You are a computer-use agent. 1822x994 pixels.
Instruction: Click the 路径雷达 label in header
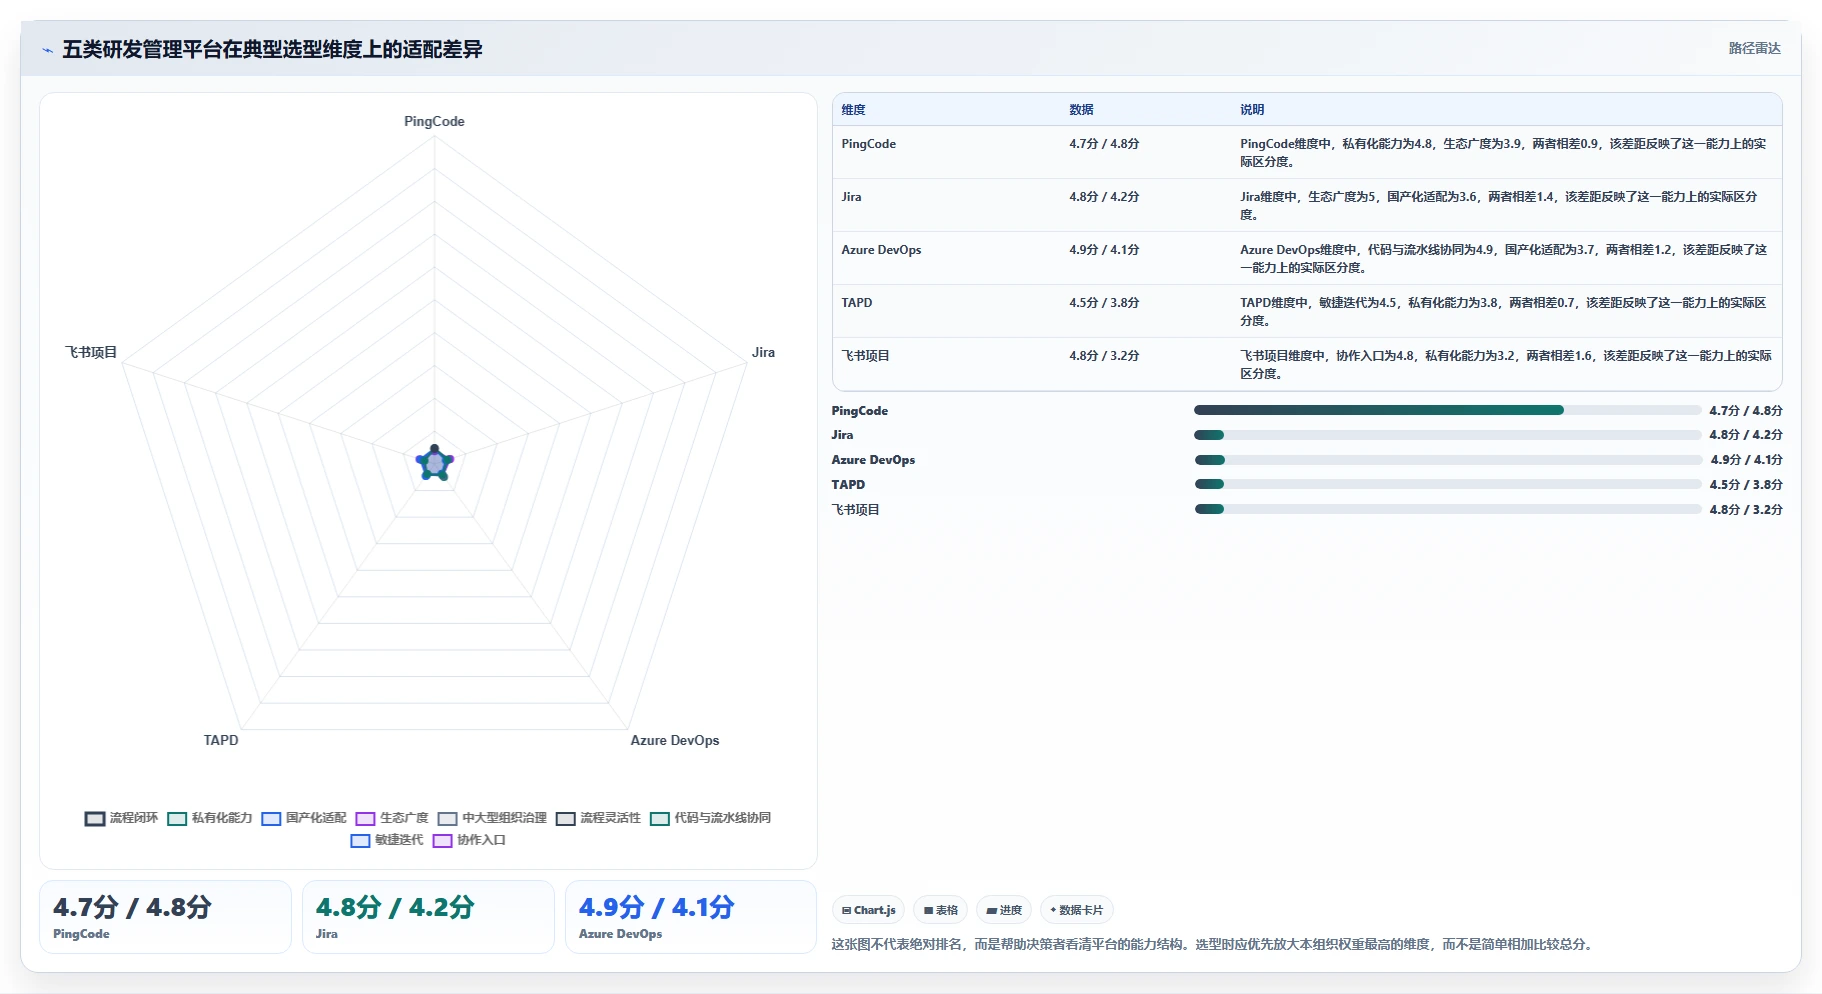[1754, 48]
